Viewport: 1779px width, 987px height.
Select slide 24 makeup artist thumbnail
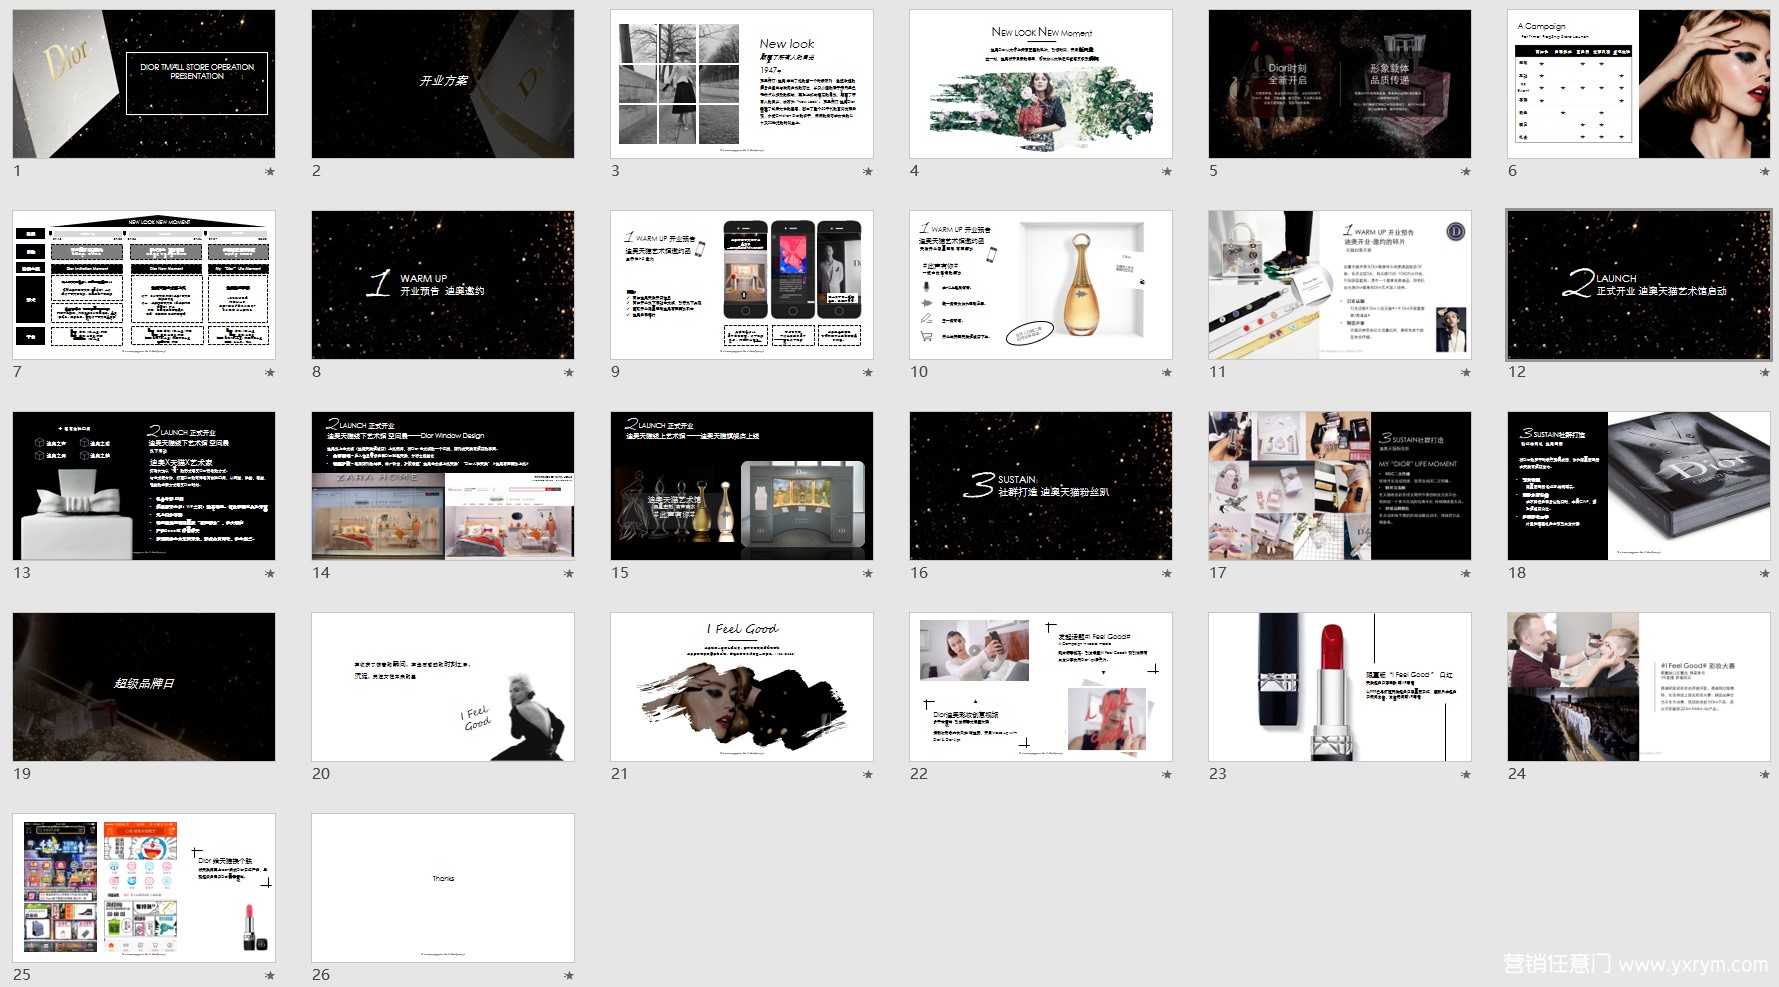1639,687
